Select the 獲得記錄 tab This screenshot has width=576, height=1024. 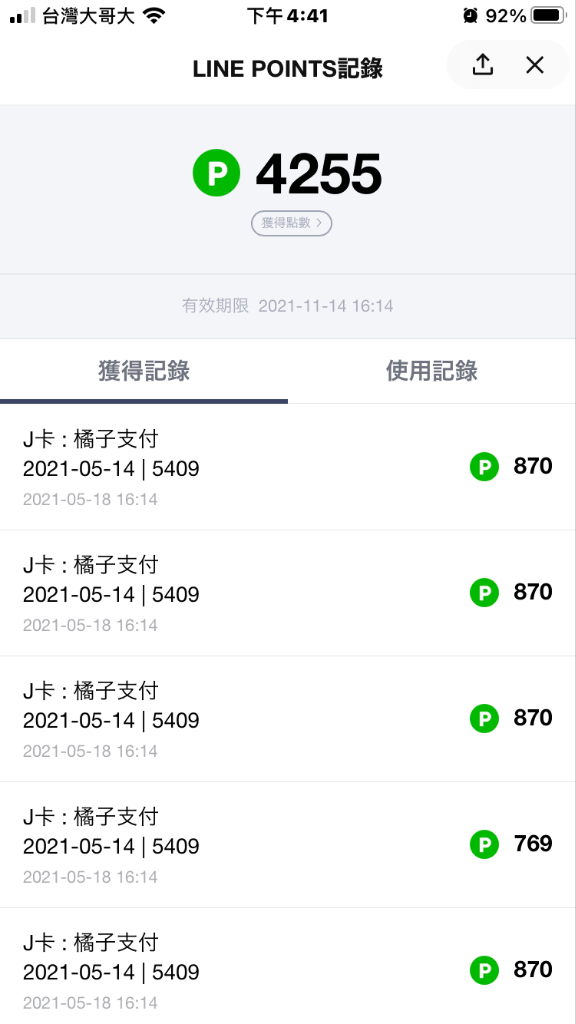144,371
